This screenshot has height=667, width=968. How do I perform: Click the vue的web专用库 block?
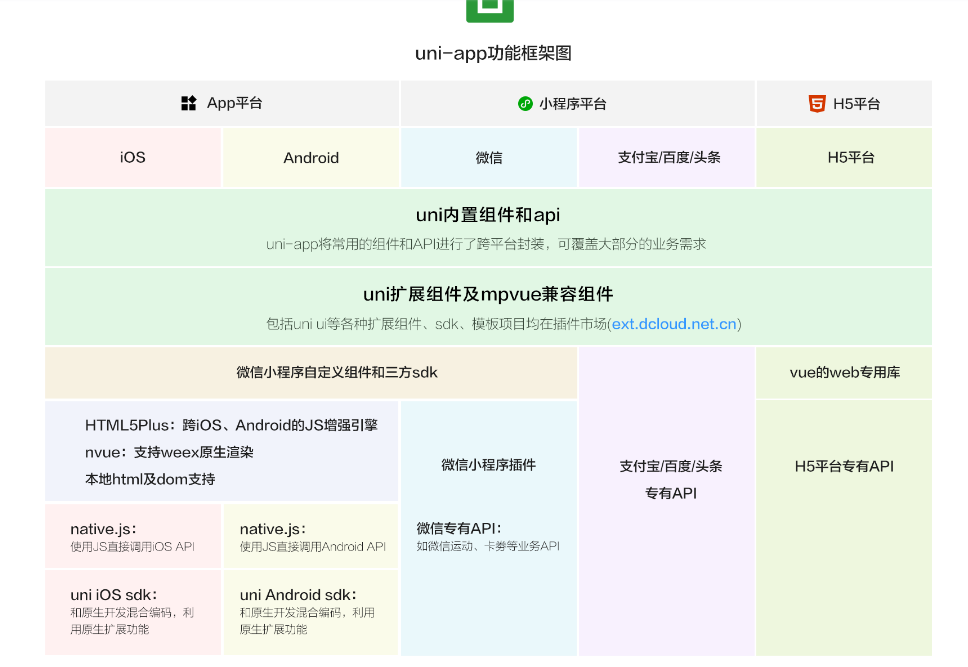(x=845, y=372)
